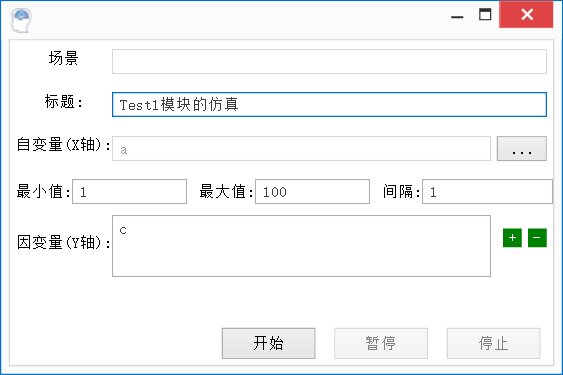563x375 pixels.
Task: Close the simulation dialog window
Action: (x=526, y=14)
